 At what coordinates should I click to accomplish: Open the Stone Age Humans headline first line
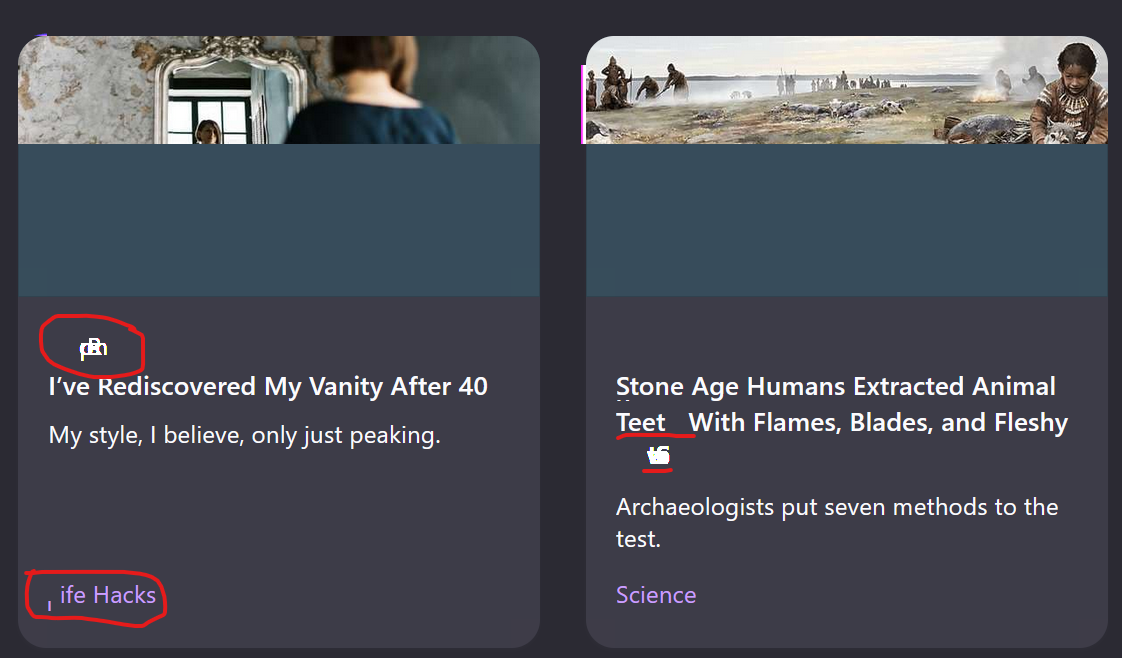[x=836, y=387]
